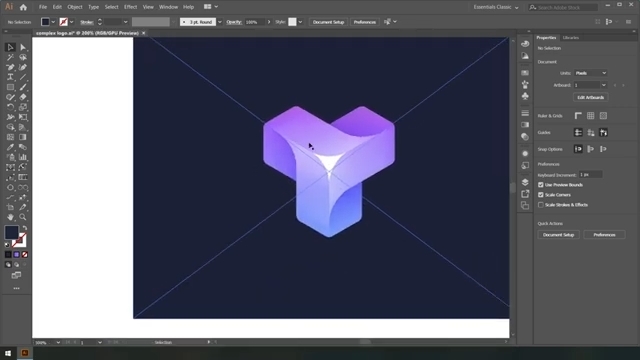Viewport: 640px width, 360px height.
Task: Enable Scale Strokes & Effects
Action: click(541, 205)
